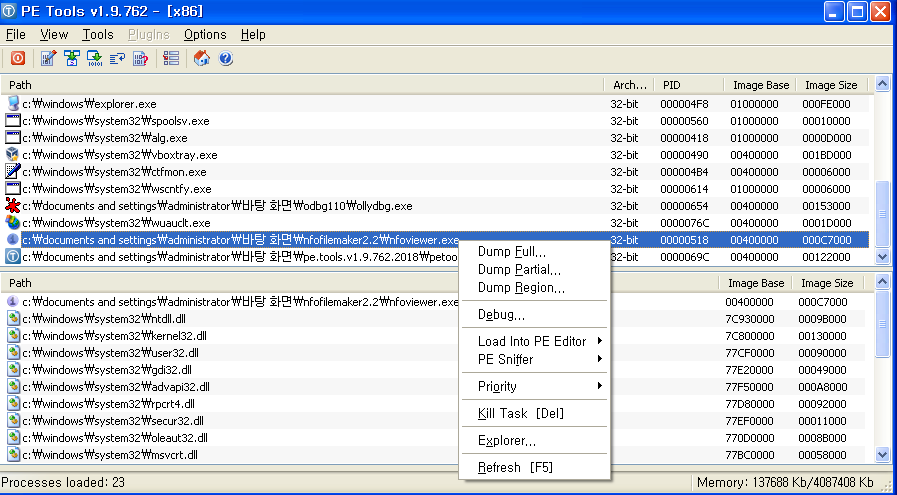This screenshot has height=495, width=897.
Task: Click the vboxtray.exe process icon
Action: pyautogui.click(x=13, y=155)
